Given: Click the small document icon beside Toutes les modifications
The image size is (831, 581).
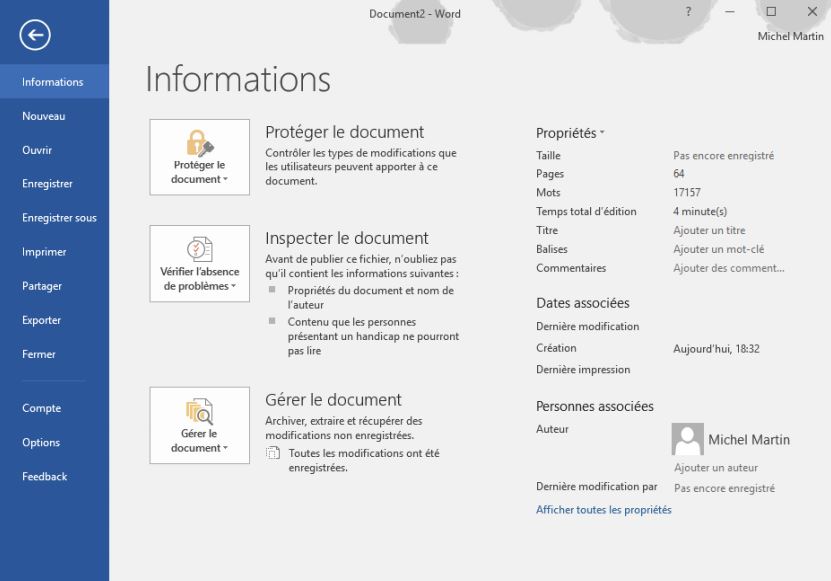Looking at the screenshot, I should click(x=273, y=453).
